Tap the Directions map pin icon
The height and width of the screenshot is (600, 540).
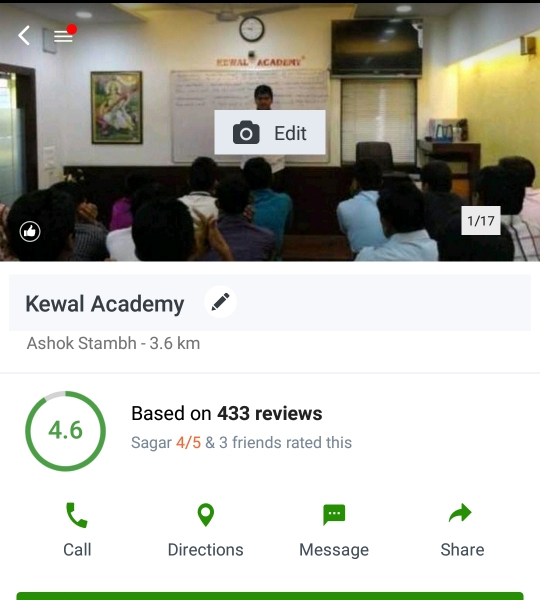point(206,515)
